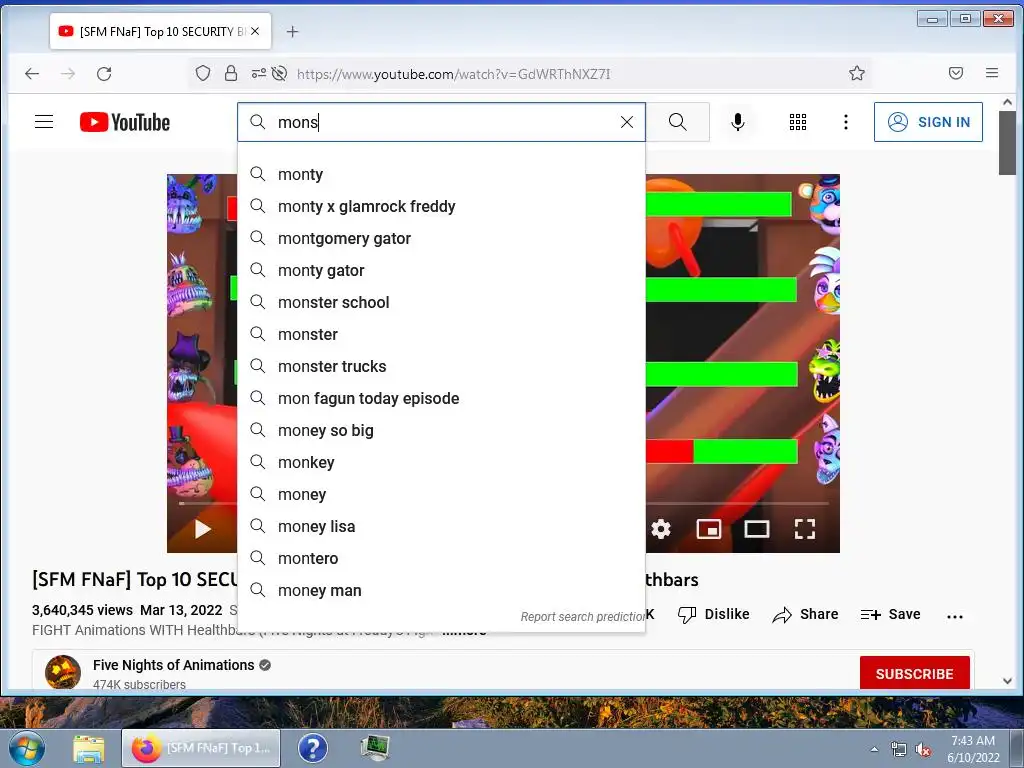Open a new browser tab
Image resolution: width=1024 pixels, height=768 pixels.
[293, 31]
